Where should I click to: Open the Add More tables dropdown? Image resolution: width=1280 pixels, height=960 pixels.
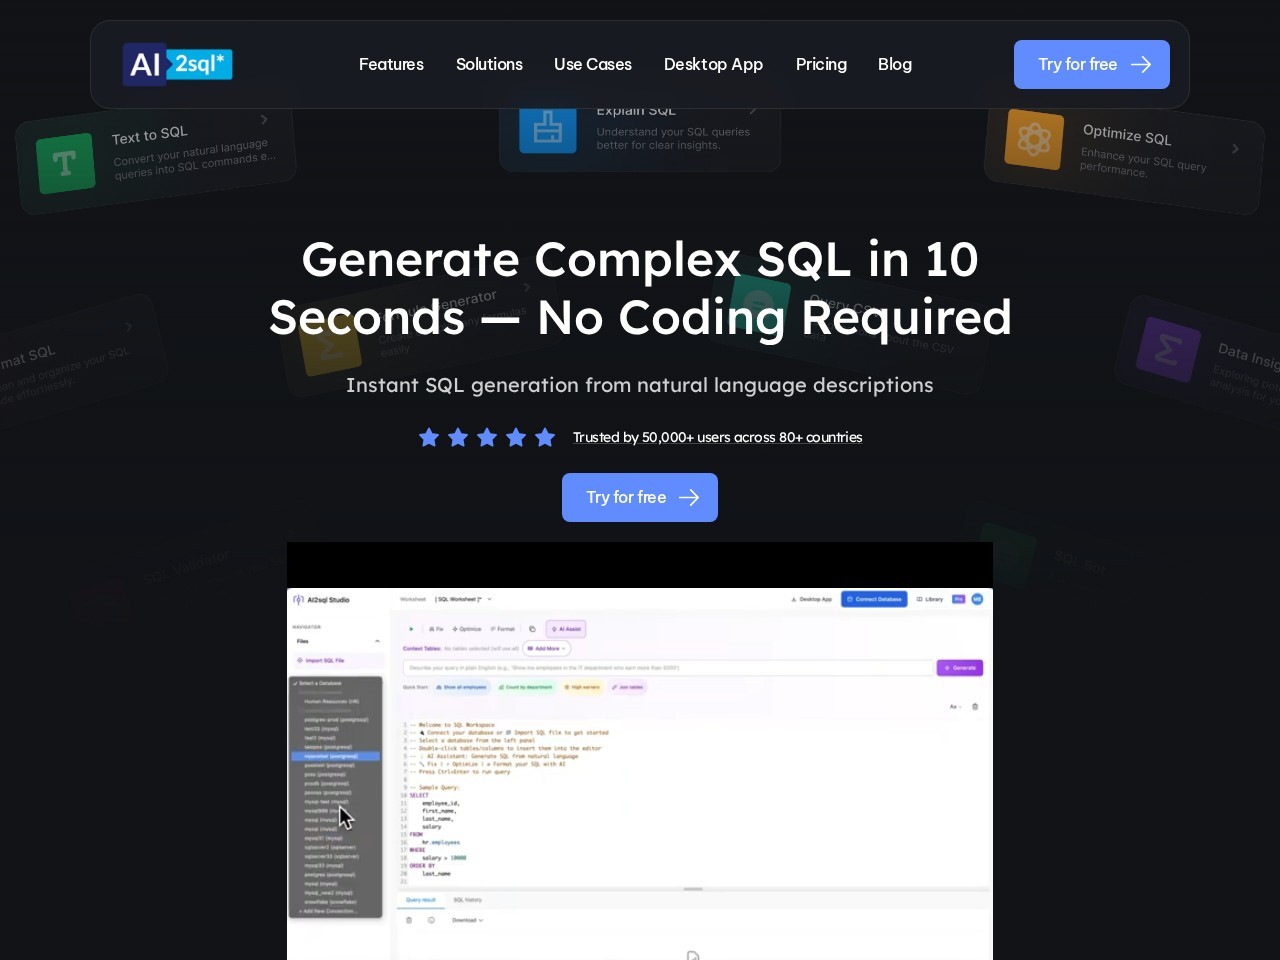[x=546, y=649]
